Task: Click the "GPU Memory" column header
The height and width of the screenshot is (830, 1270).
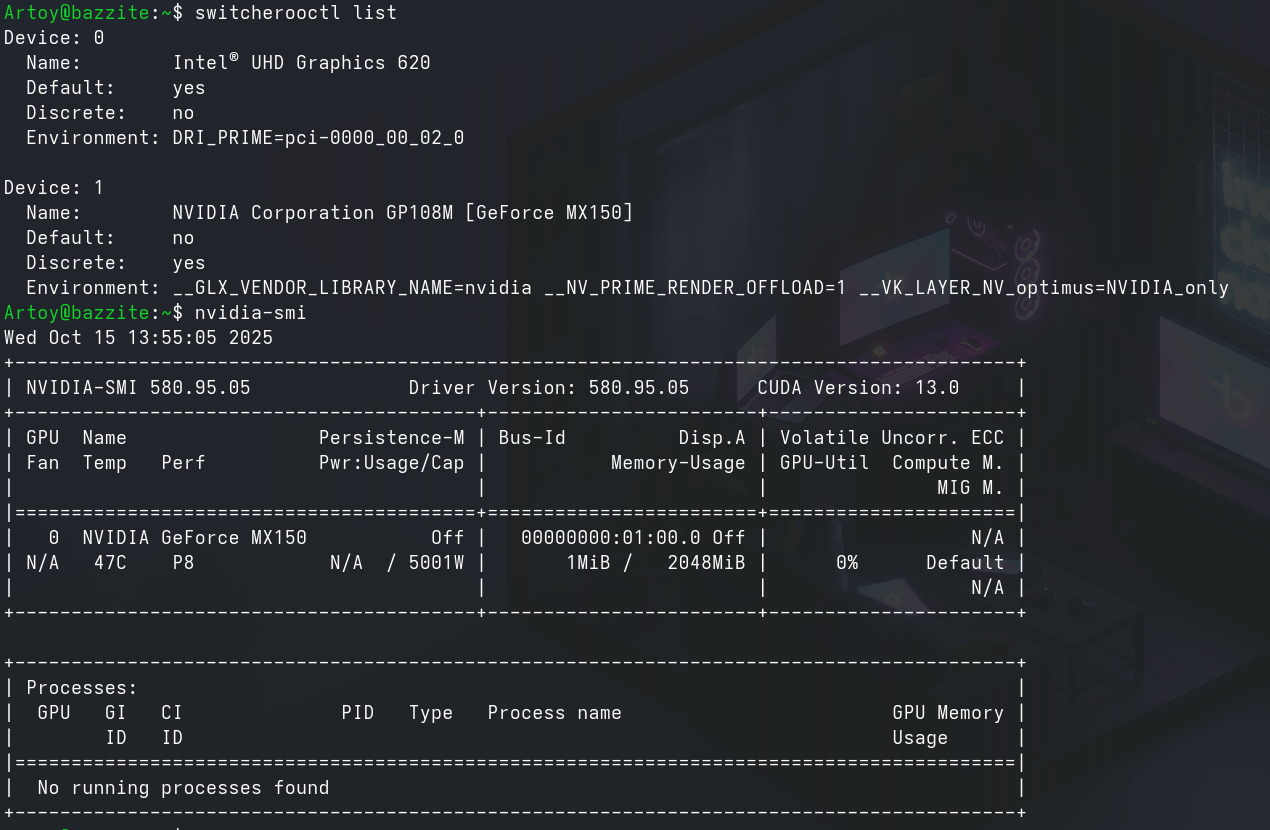Action: point(948,713)
